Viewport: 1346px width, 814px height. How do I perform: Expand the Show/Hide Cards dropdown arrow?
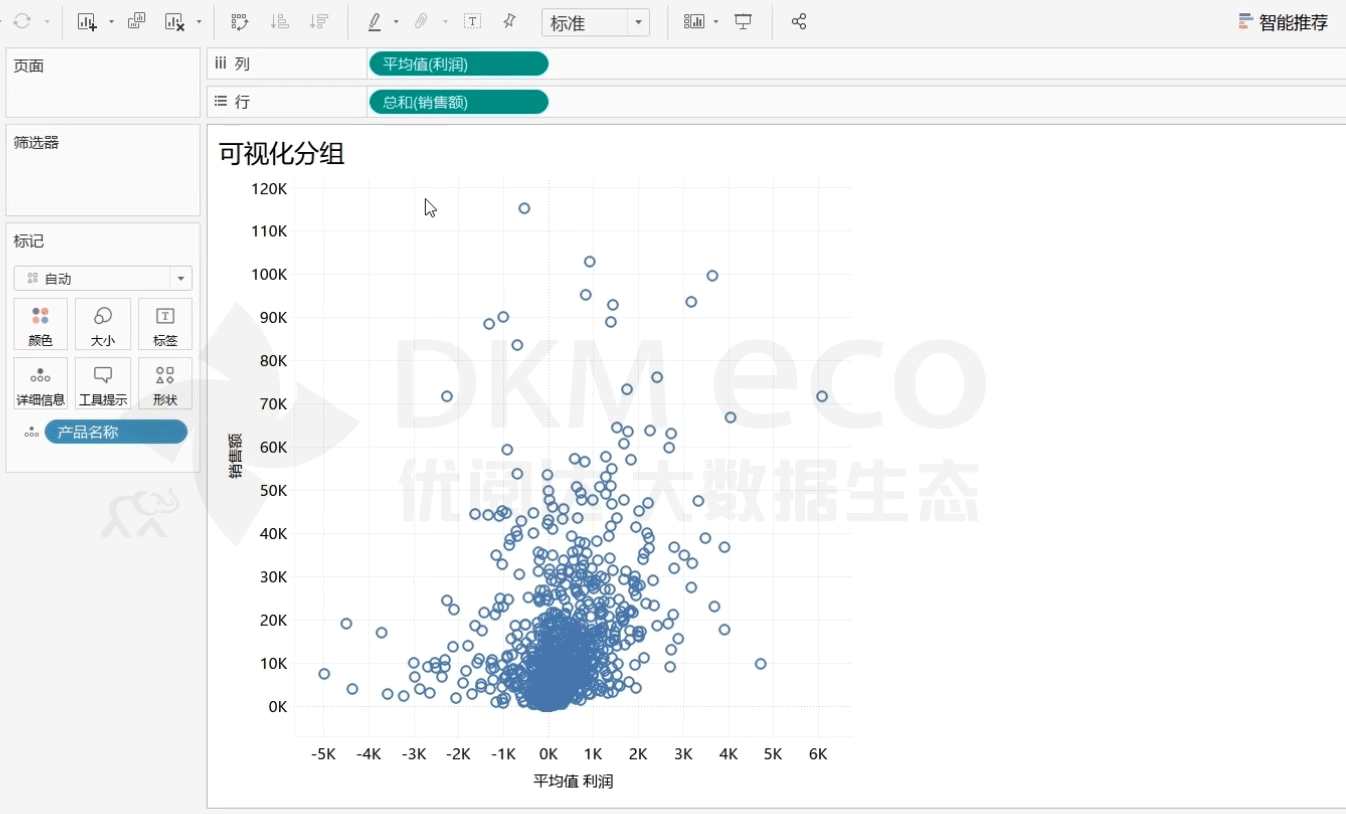point(716,22)
